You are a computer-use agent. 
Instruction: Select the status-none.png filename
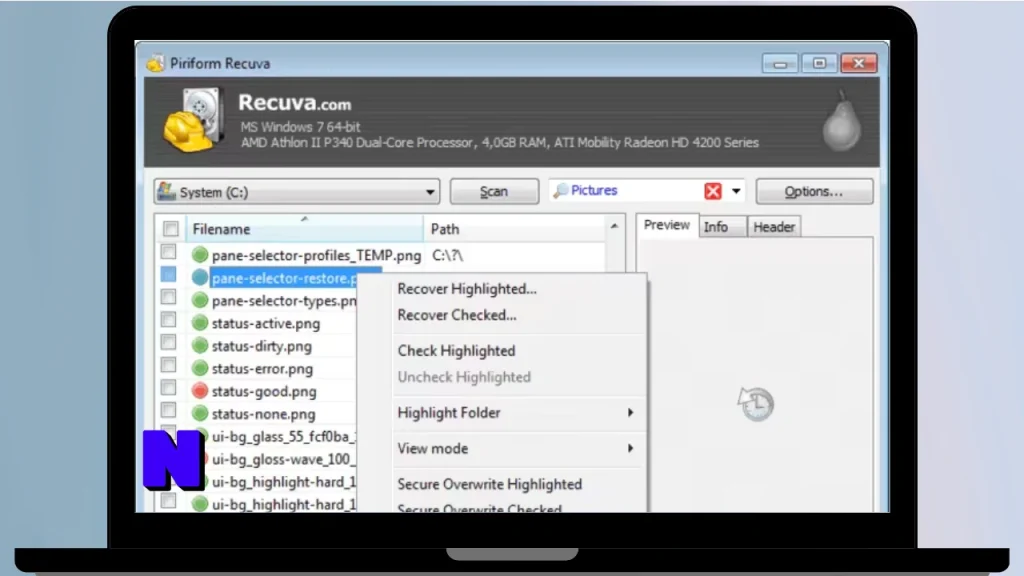pyautogui.click(x=263, y=414)
